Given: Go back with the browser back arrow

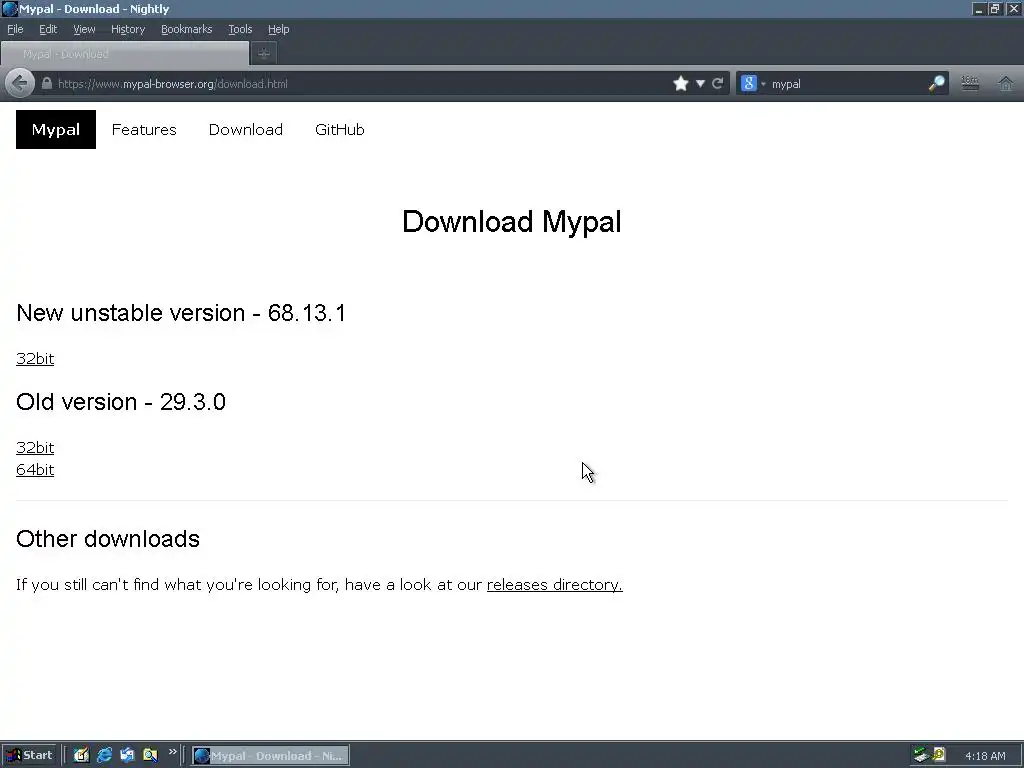Looking at the screenshot, I should [x=20, y=84].
